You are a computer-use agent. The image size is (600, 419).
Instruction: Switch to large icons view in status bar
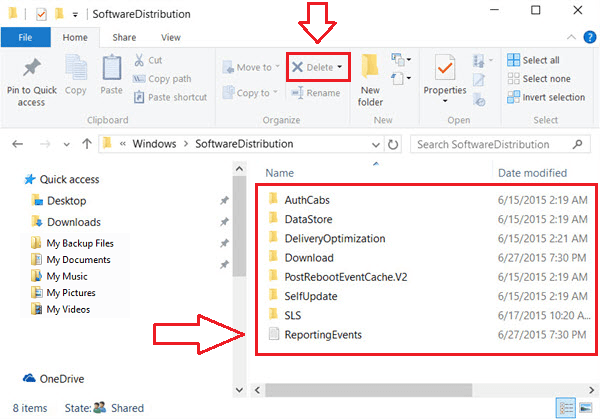click(587, 408)
